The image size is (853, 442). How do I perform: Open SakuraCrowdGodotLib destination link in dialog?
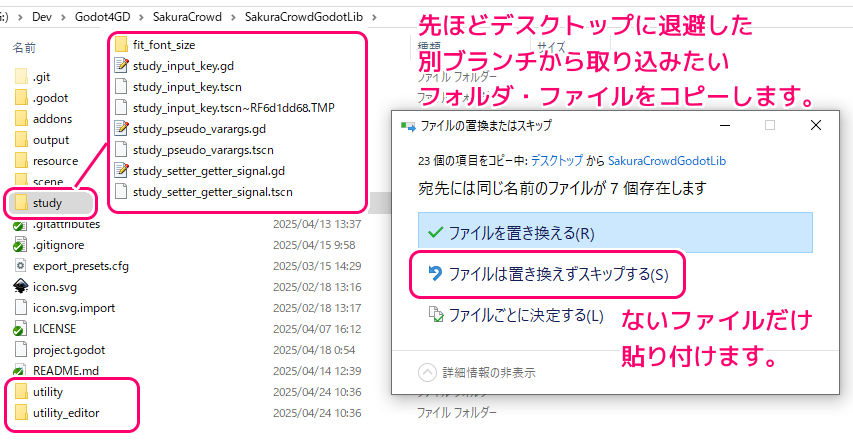[667, 161]
